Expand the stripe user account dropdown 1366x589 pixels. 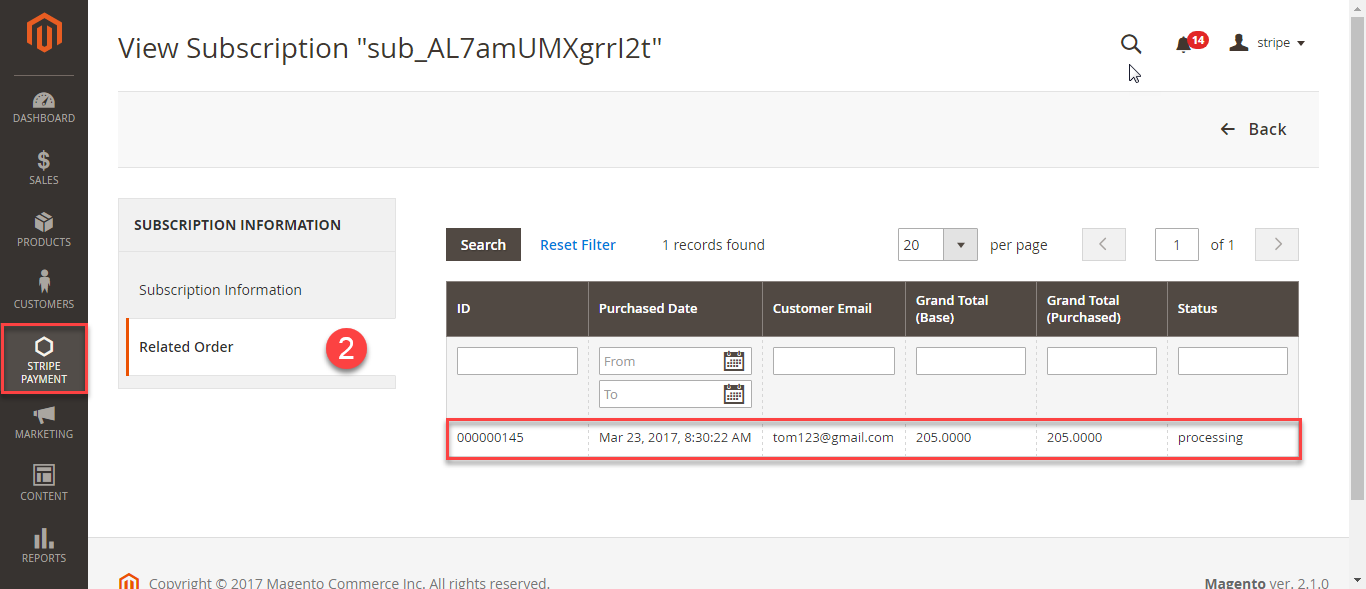pyautogui.click(x=1267, y=43)
